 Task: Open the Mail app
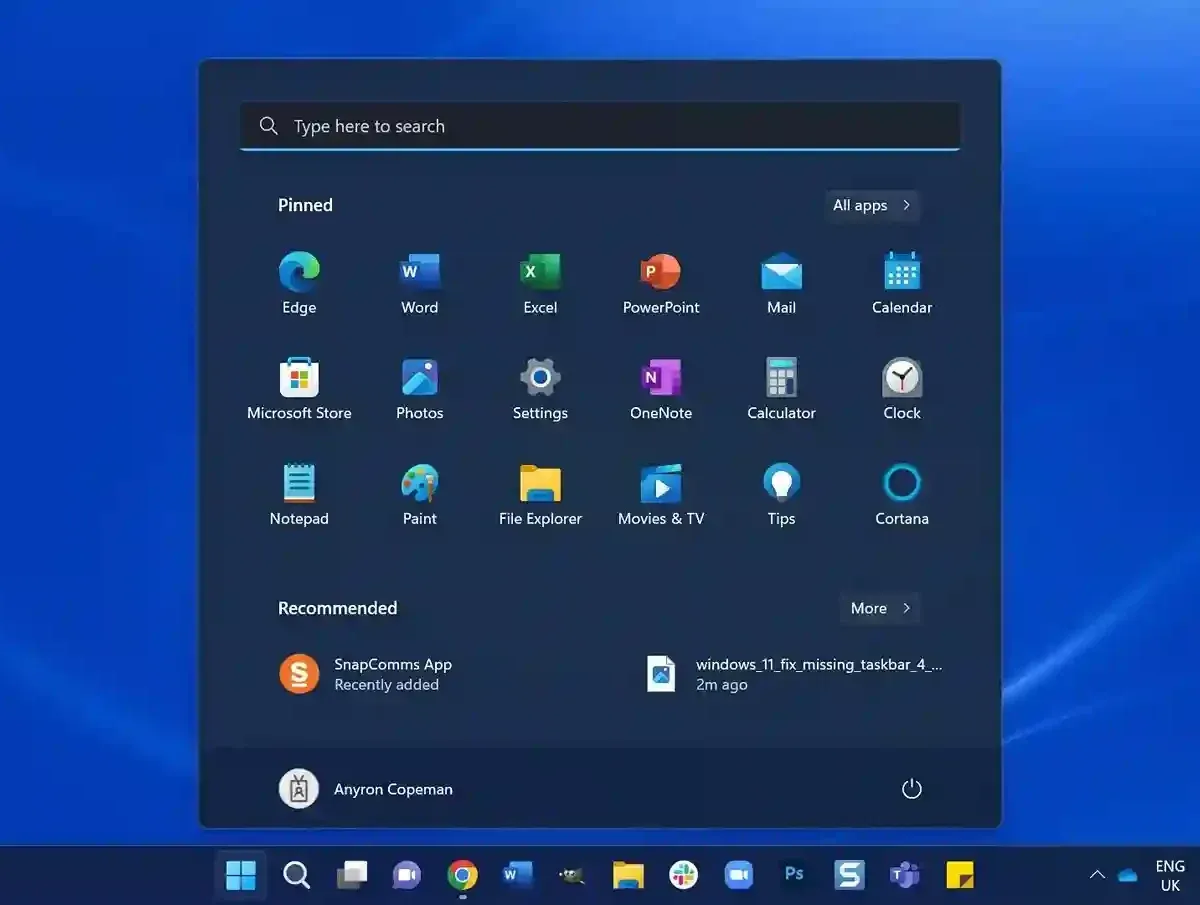point(781,284)
